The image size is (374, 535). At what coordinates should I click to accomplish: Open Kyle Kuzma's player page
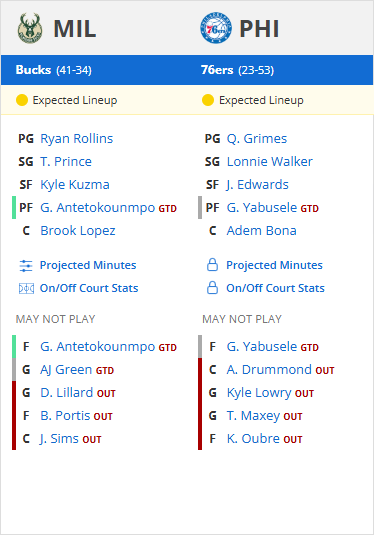pos(75,185)
